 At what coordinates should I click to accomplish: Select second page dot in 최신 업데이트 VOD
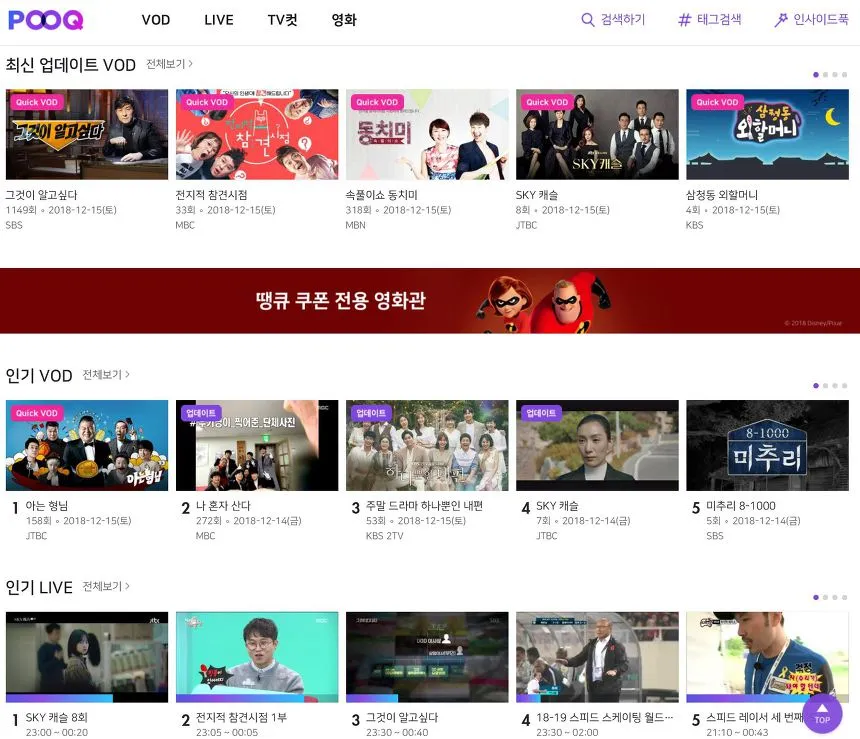[825, 74]
